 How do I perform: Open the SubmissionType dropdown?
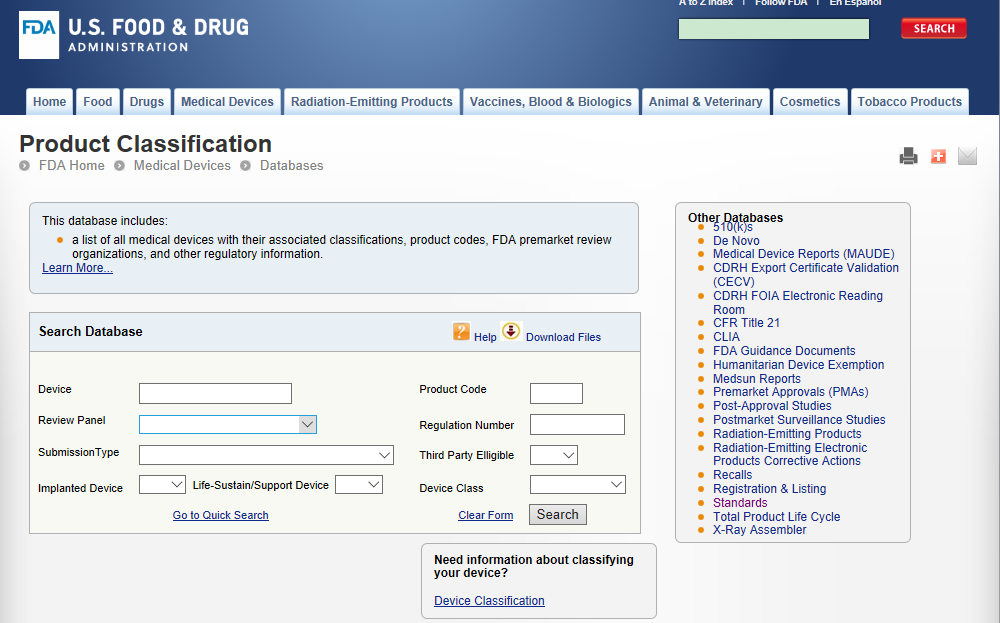(266, 455)
